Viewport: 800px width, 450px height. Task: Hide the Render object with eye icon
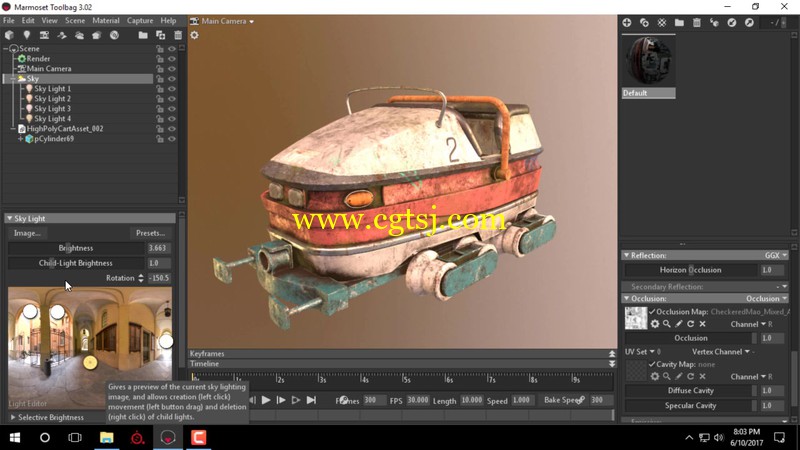click(x=171, y=59)
